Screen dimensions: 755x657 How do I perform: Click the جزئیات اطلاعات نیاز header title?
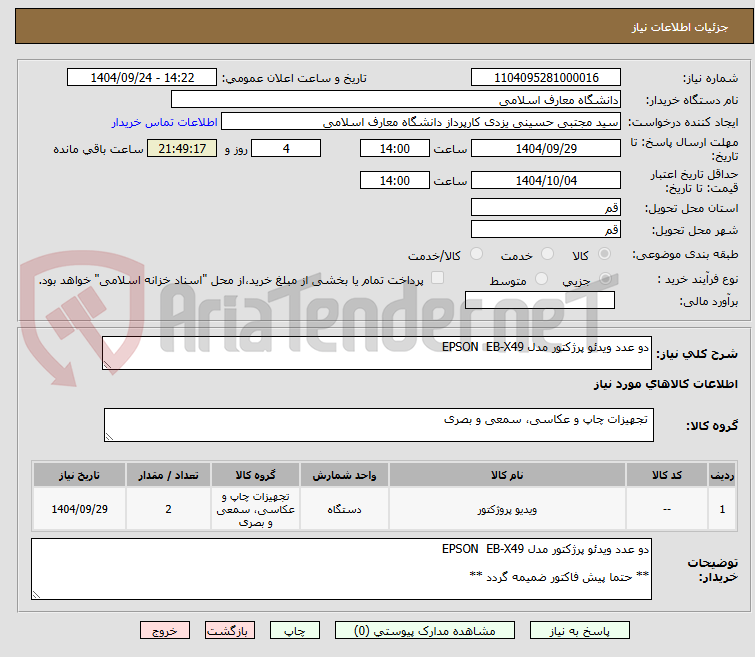click(x=679, y=27)
